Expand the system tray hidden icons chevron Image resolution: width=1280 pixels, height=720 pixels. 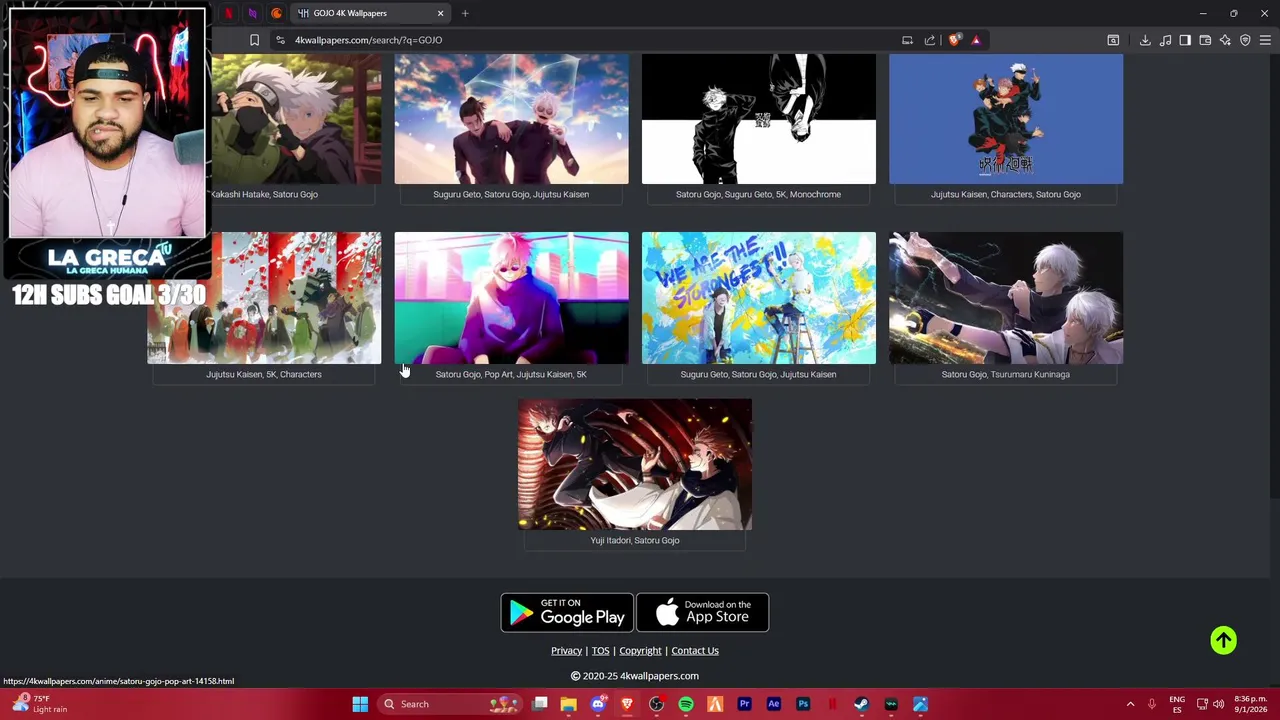[x=1130, y=704]
